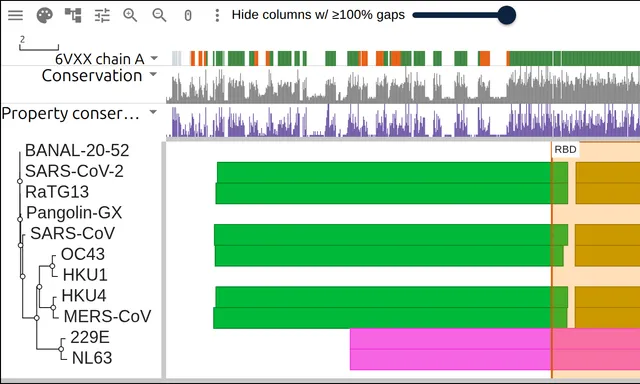Click the 6VXX chain A colored annotation track
The image size is (640, 384).
pos(406,58)
